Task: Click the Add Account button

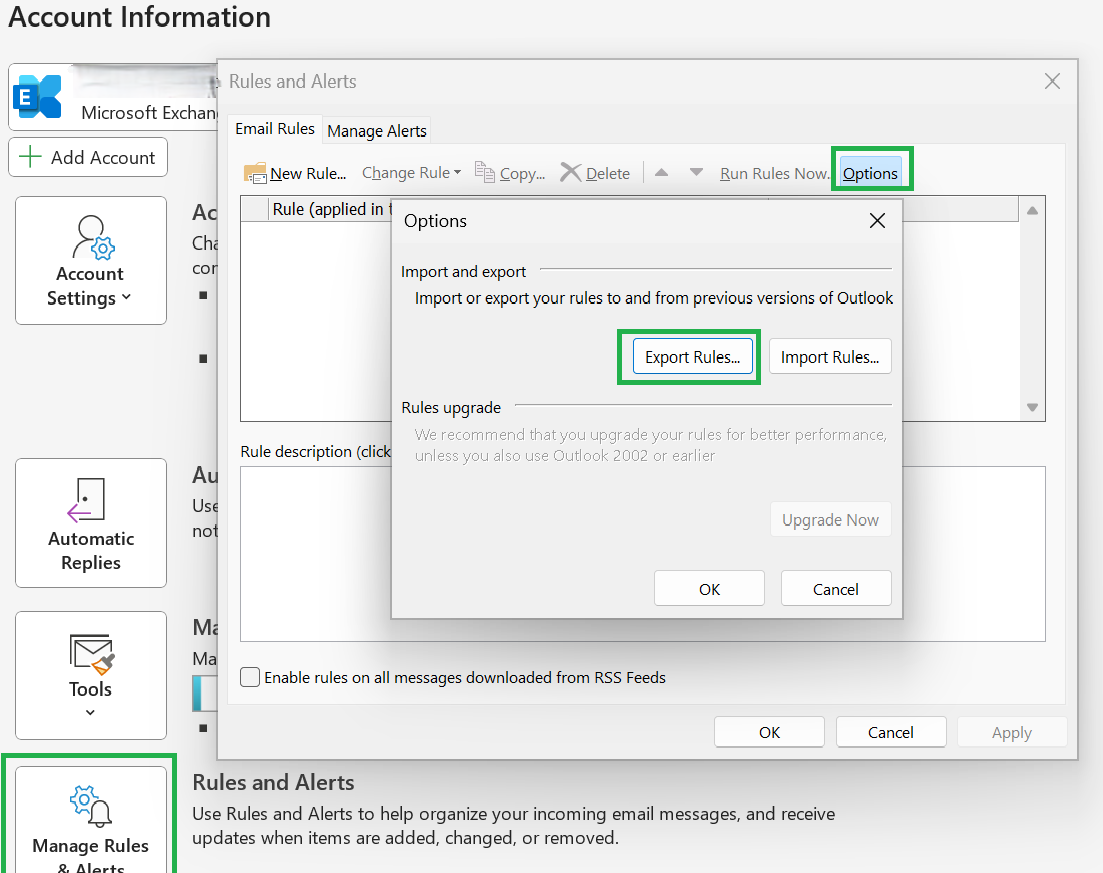Action: click(x=88, y=157)
